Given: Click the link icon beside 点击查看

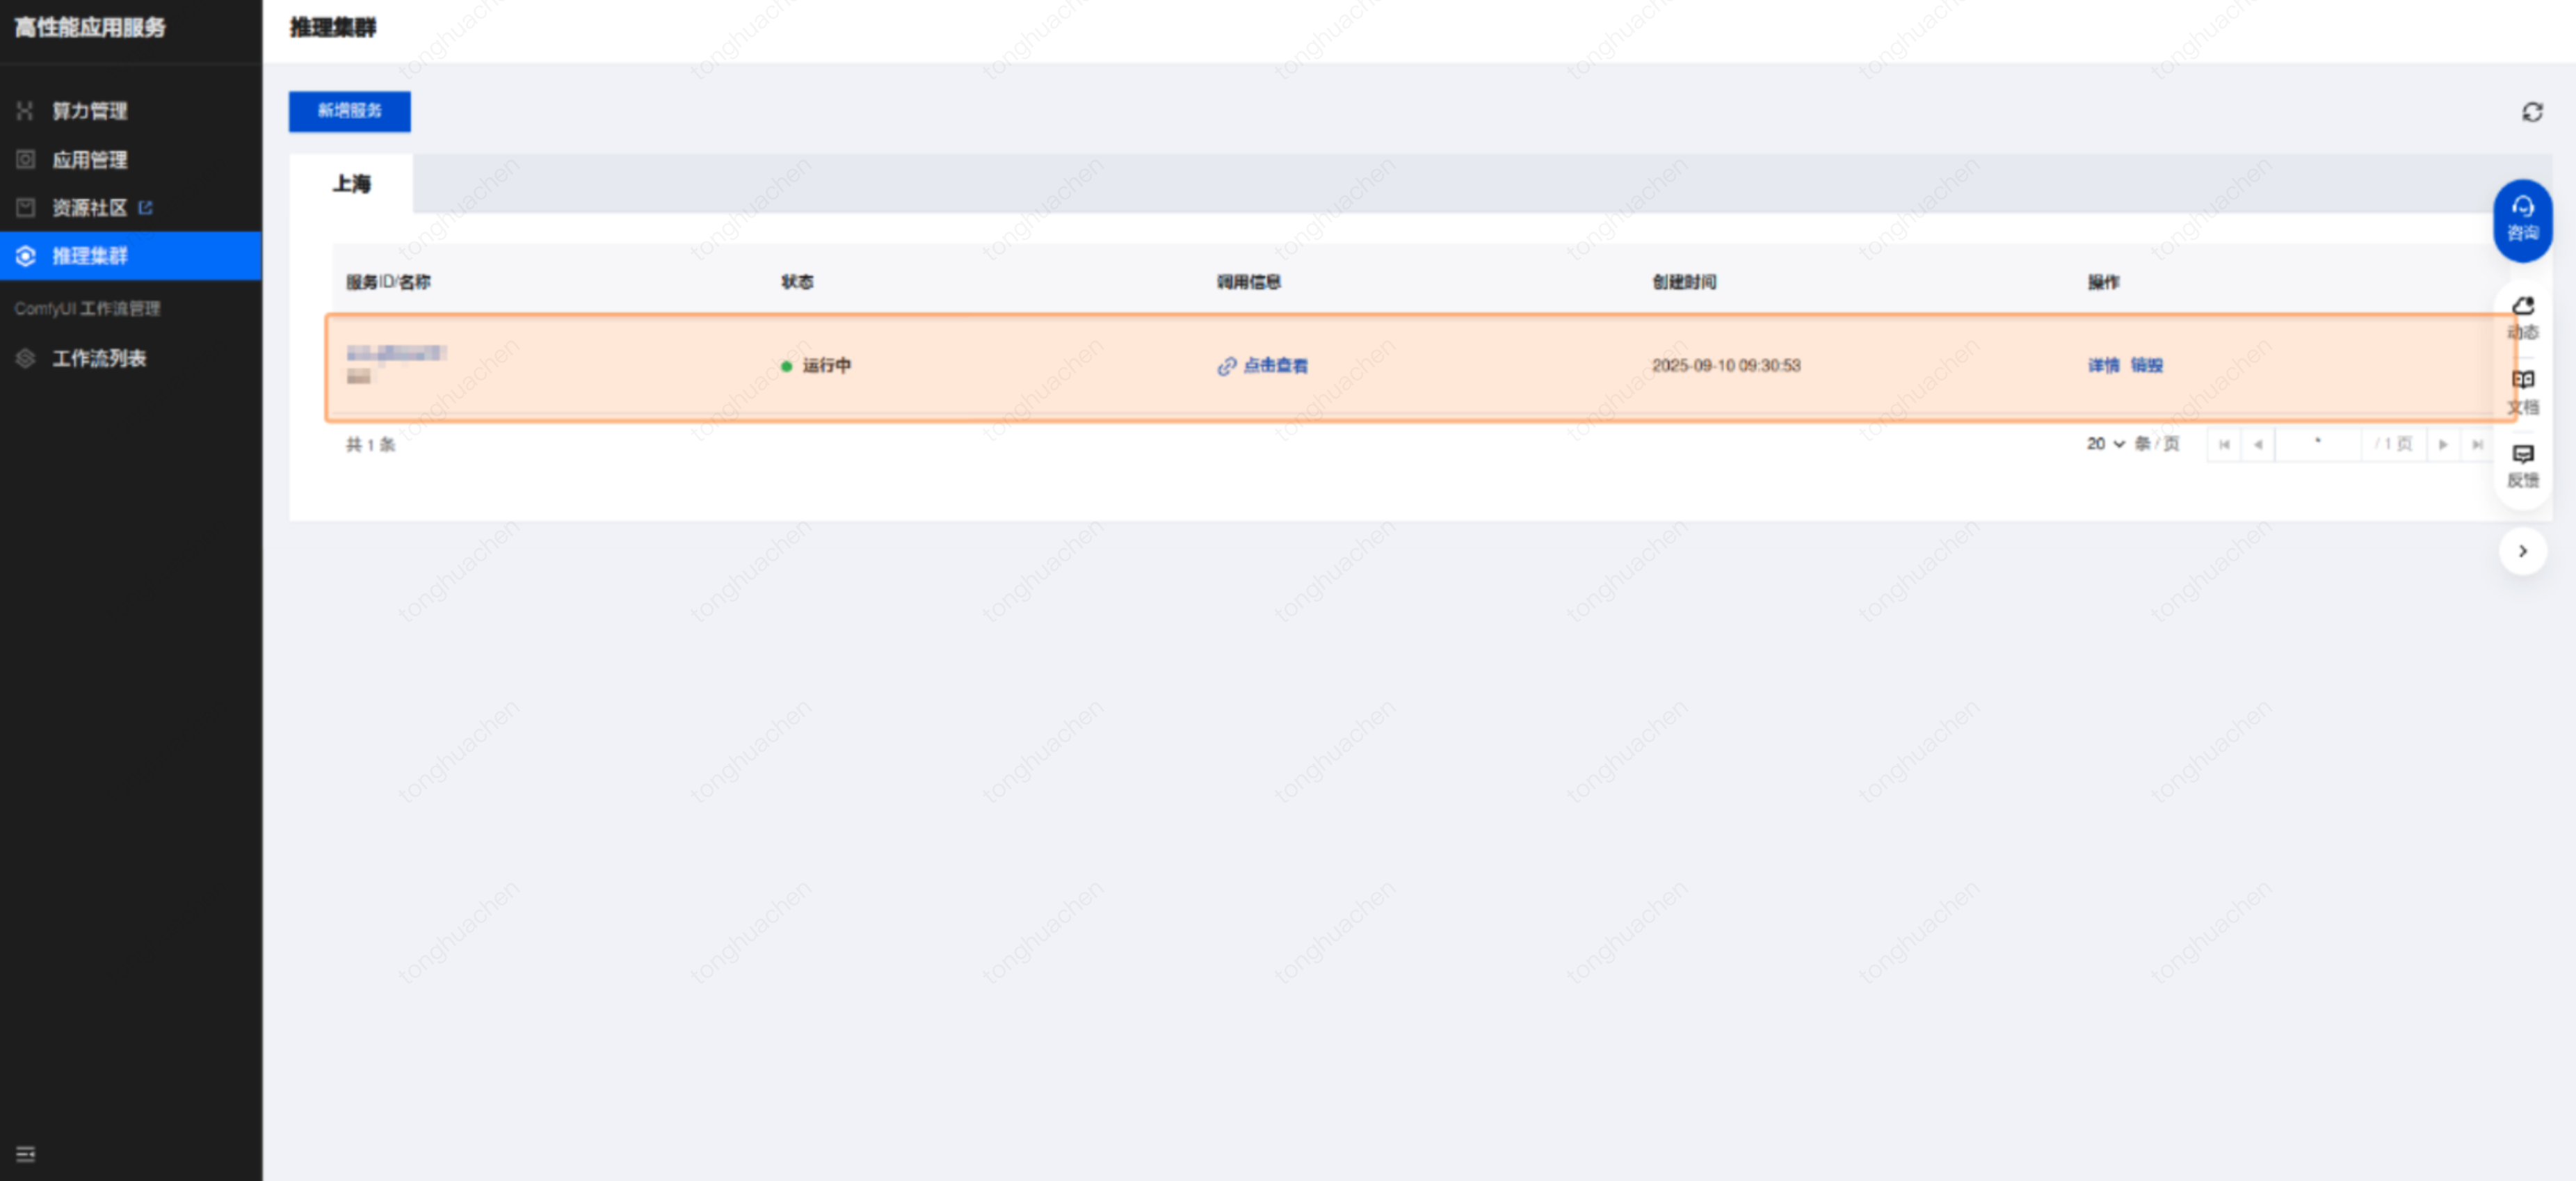Looking at the screenshot, I should click(1226, 366).
